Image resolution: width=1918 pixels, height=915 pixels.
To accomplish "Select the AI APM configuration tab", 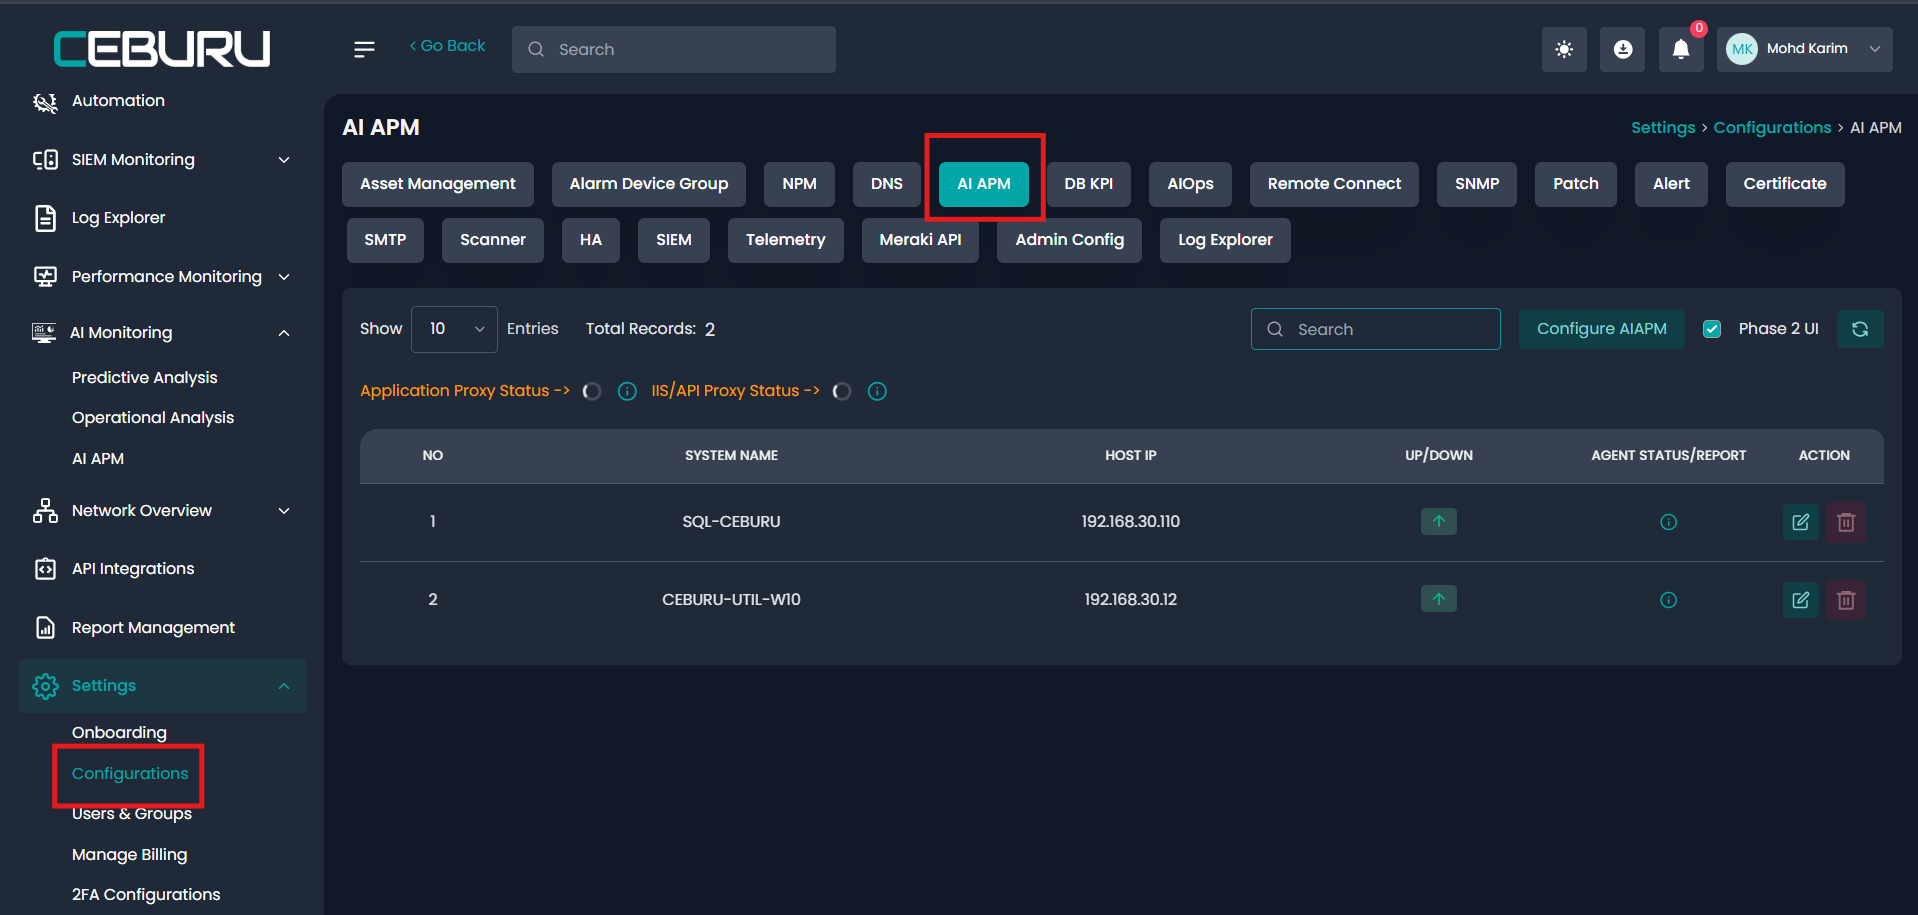I will click(x=984, y=184).
